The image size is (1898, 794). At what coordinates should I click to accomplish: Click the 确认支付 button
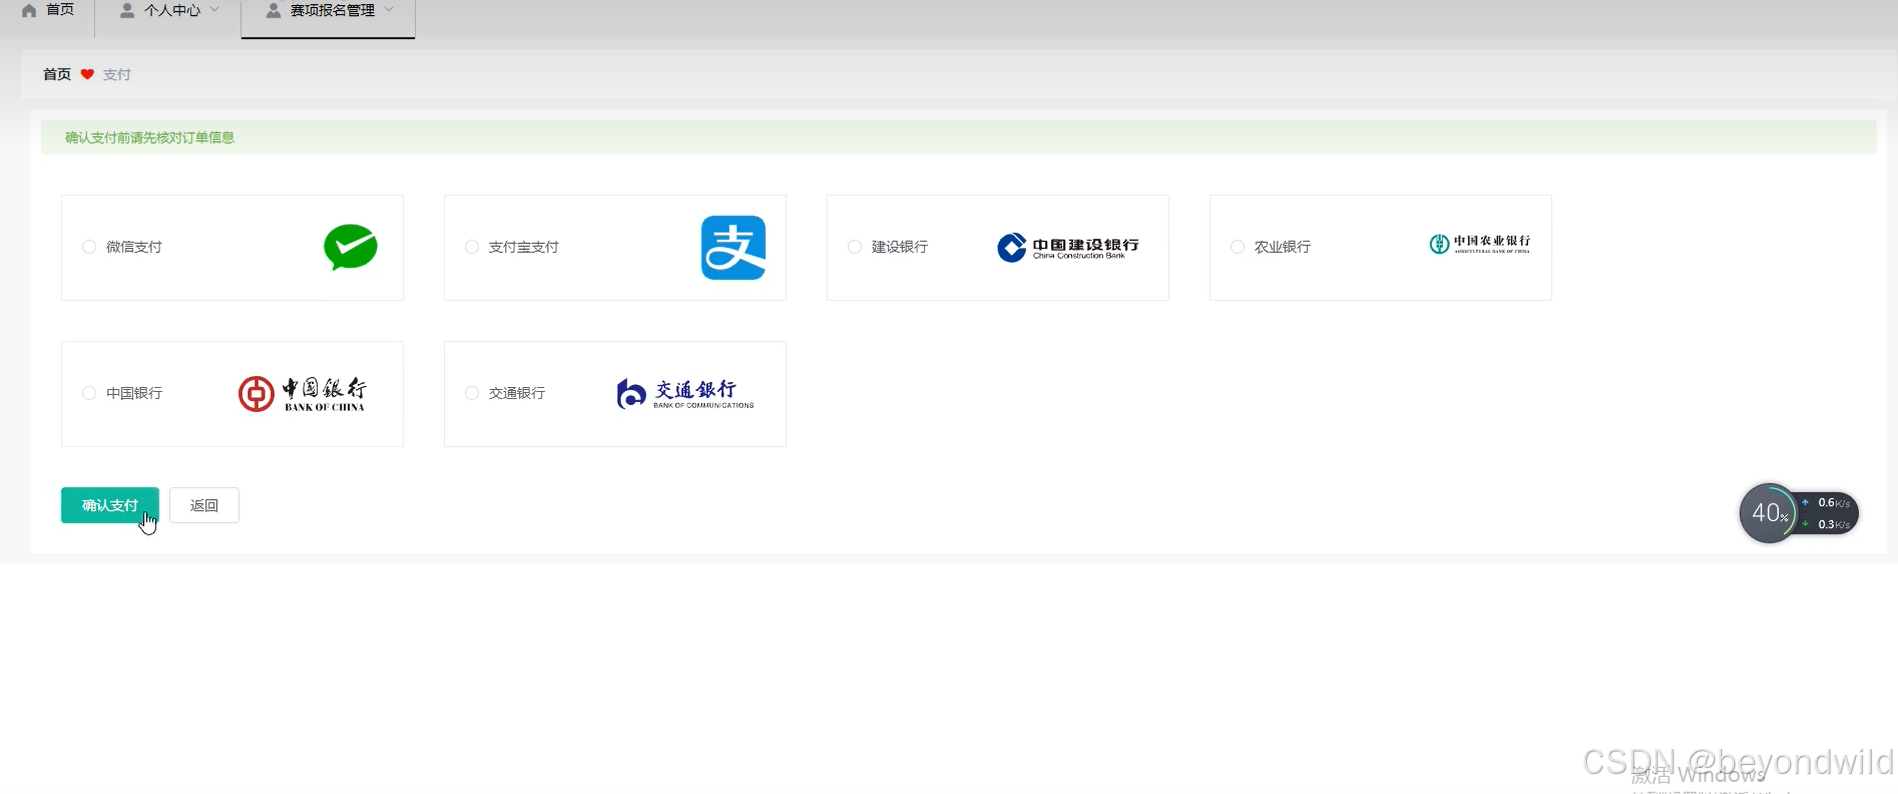(110, 505)
